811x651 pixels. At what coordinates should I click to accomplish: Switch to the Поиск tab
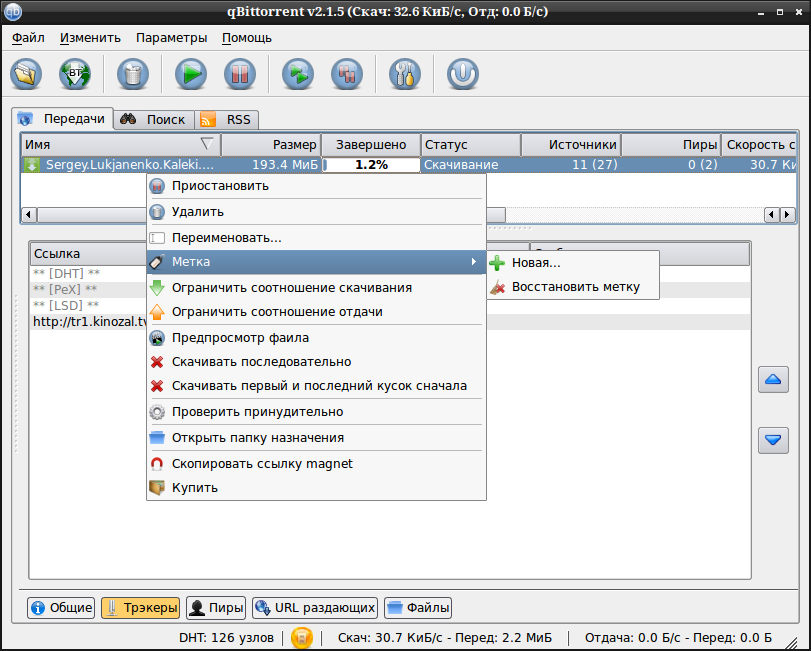154,119
